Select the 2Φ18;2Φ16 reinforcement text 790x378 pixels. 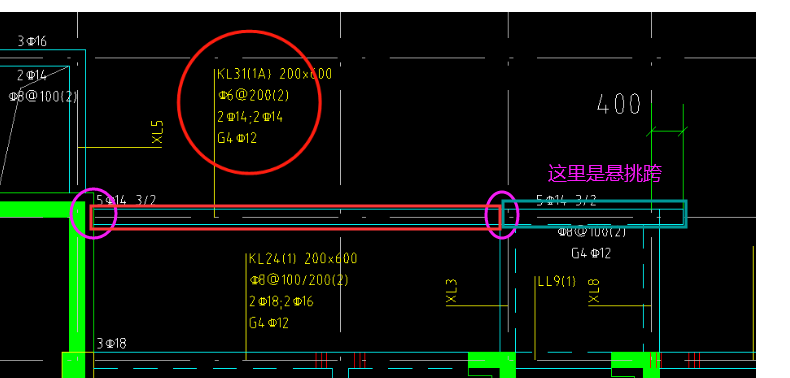point(281,301)
